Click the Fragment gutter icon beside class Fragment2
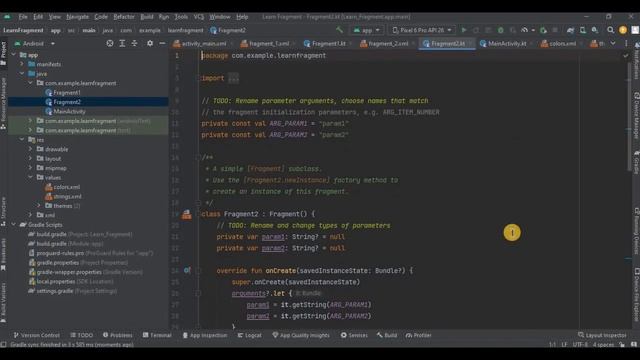This screenshot has width=640, height=360. pyautogui.click(x=187, y=214)
